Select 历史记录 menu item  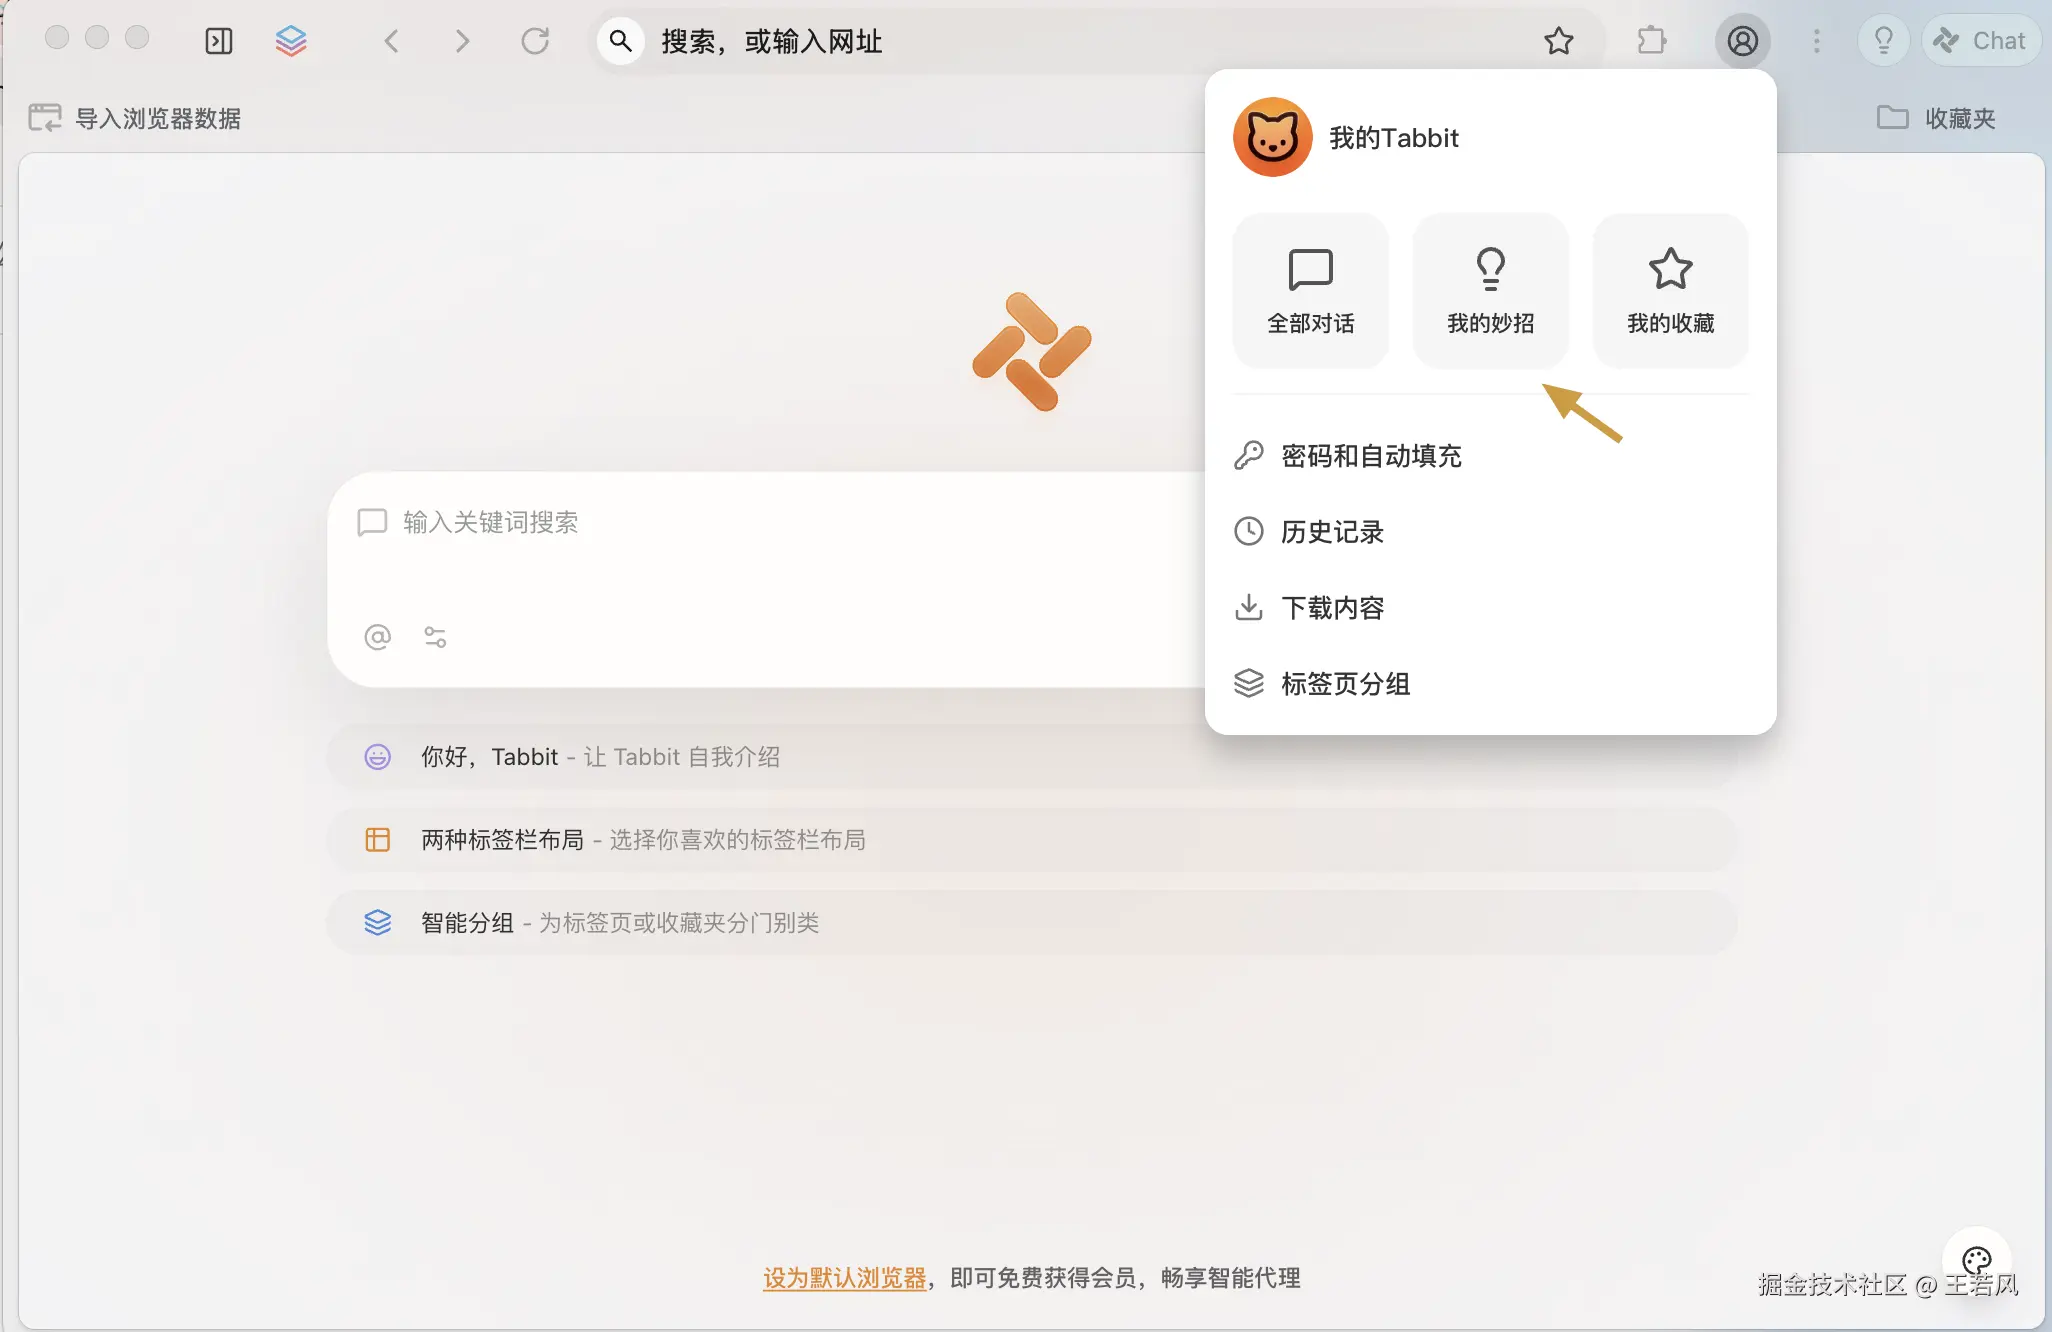tap(1332, 532)
